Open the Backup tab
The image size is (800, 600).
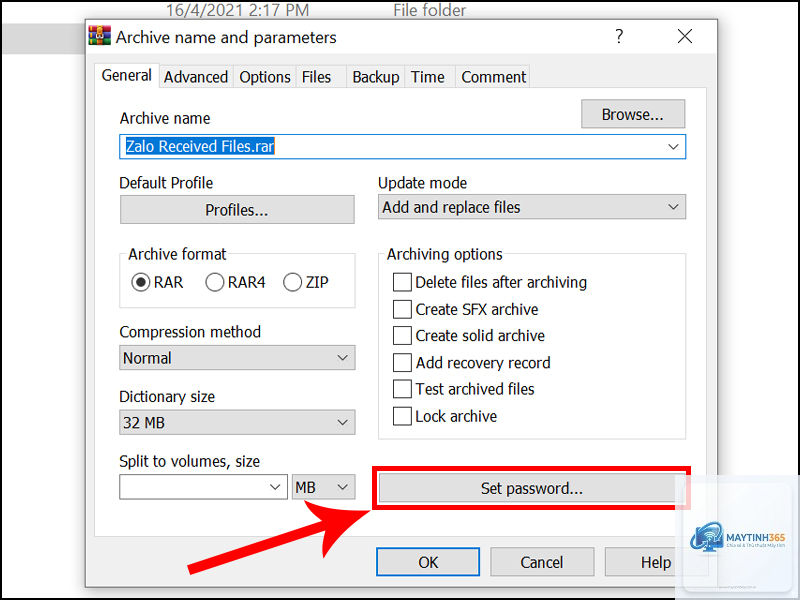pos(376,77)
